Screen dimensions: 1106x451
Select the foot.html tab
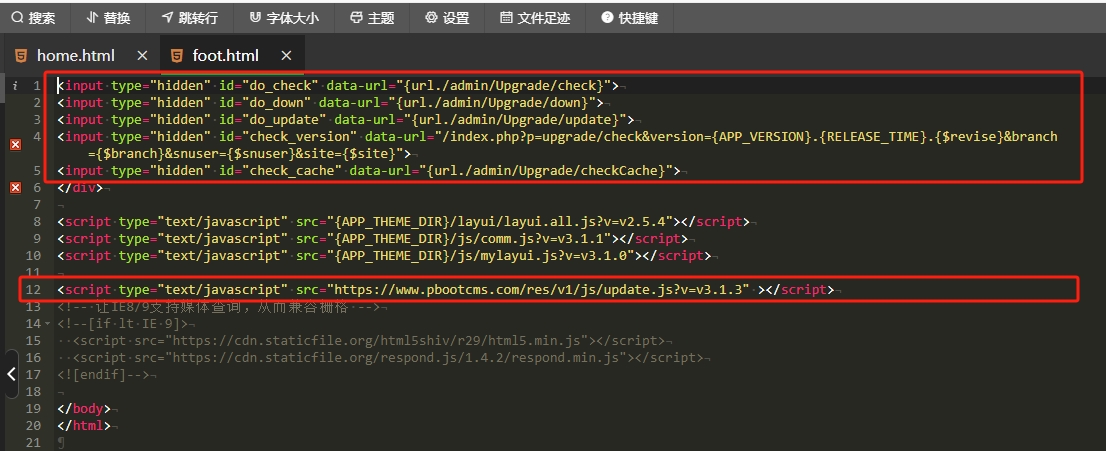[226, 56]
